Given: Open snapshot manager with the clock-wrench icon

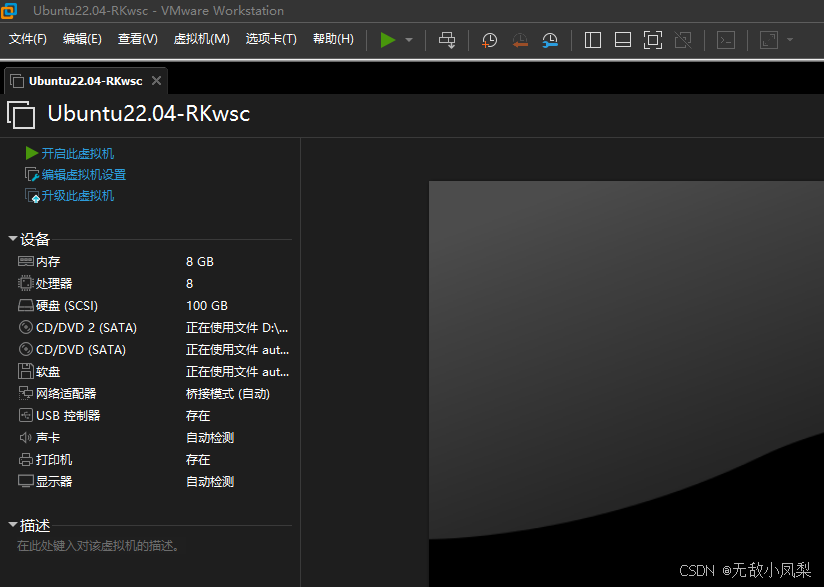Looking at the screenshot, I should [550, 40].
